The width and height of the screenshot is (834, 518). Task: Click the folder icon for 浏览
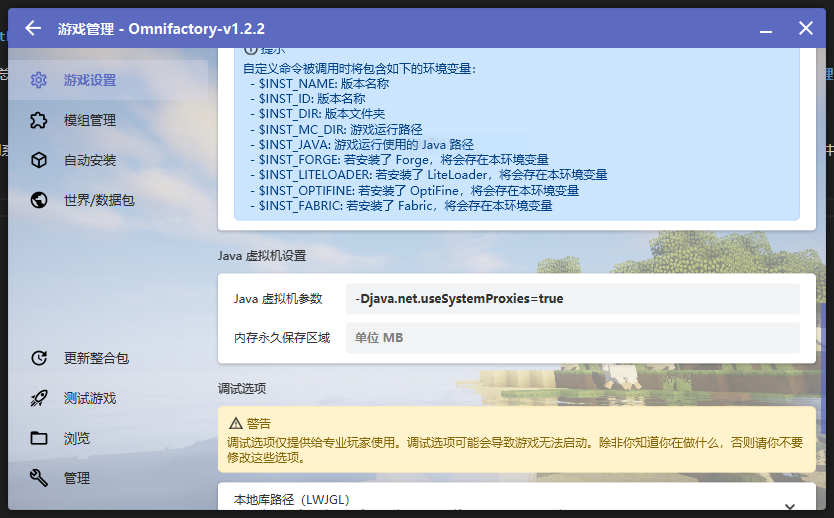click(x=39, y=438)
